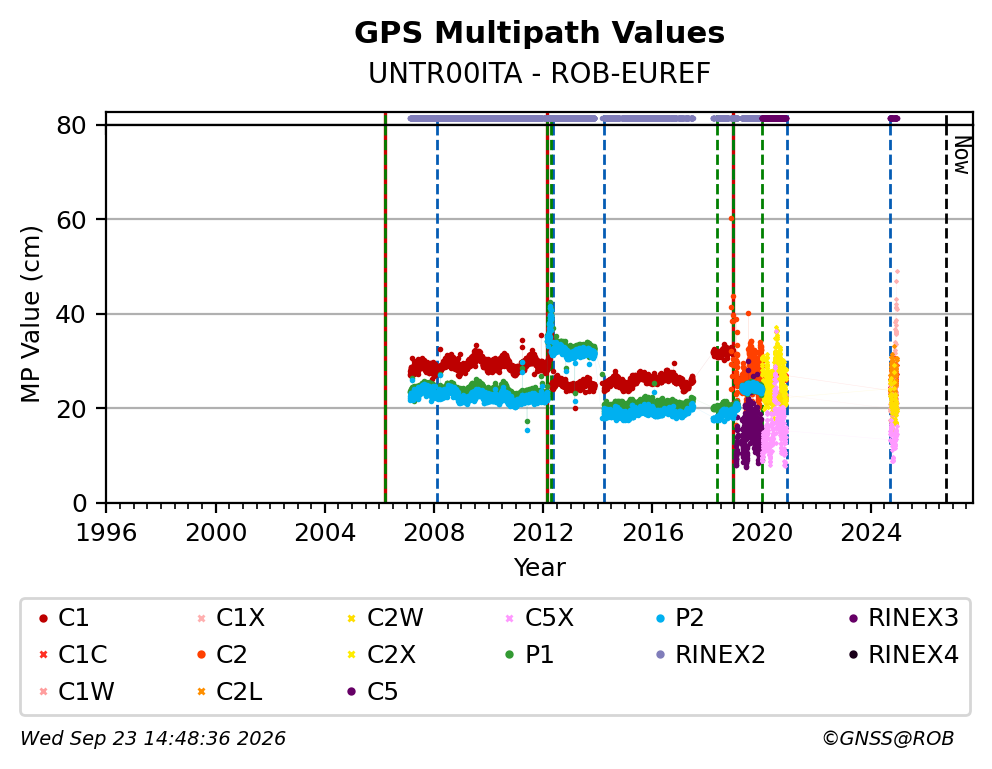The width and height of the screenshot is (992, 769).
Task: Click the dashed Now marker line
Action: [x=946, y=309]
